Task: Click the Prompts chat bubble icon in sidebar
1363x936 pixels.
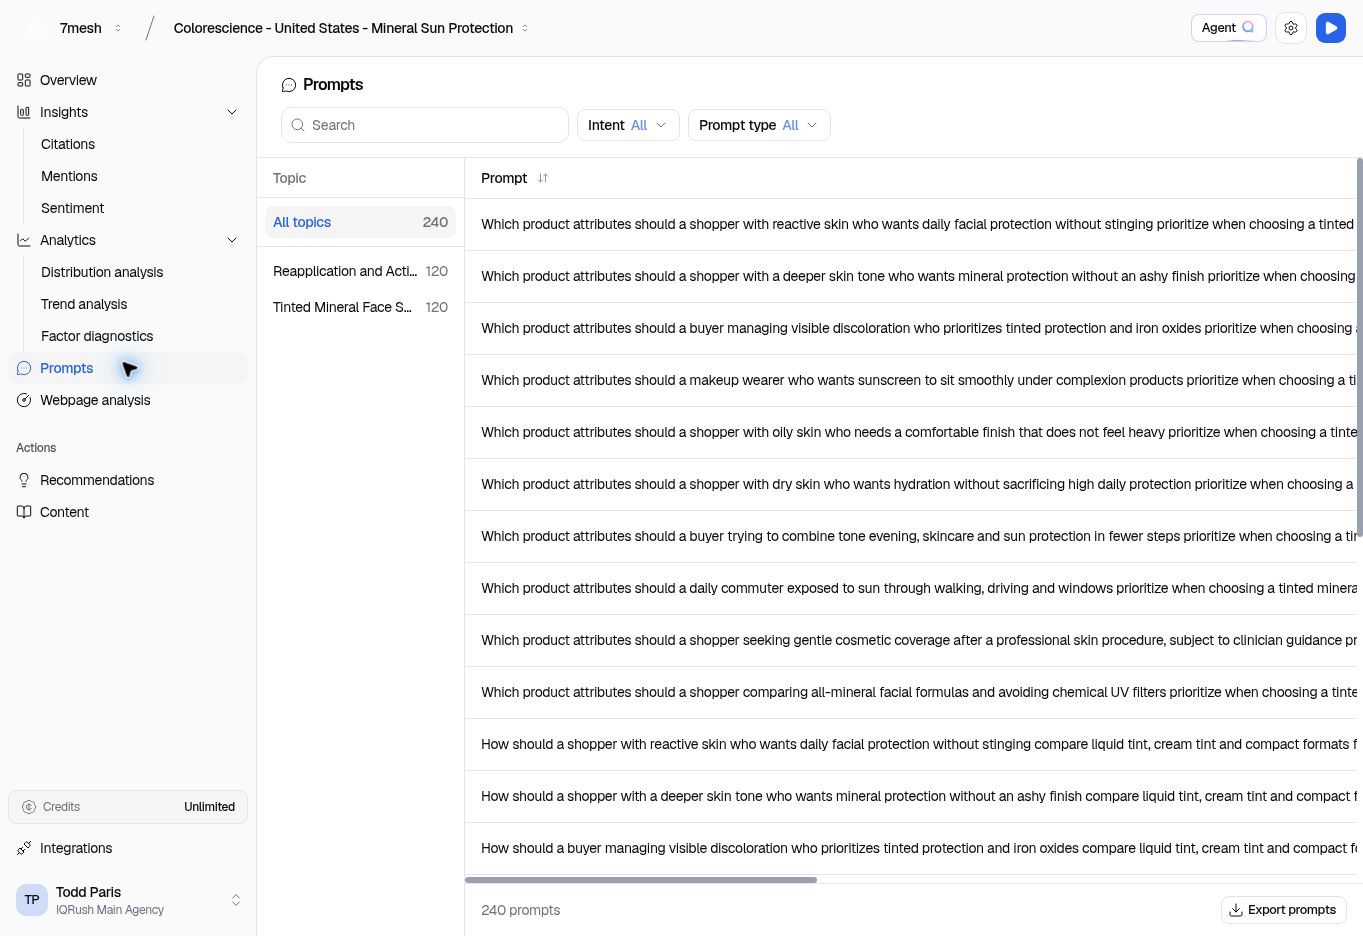Action: pos(24,368)
